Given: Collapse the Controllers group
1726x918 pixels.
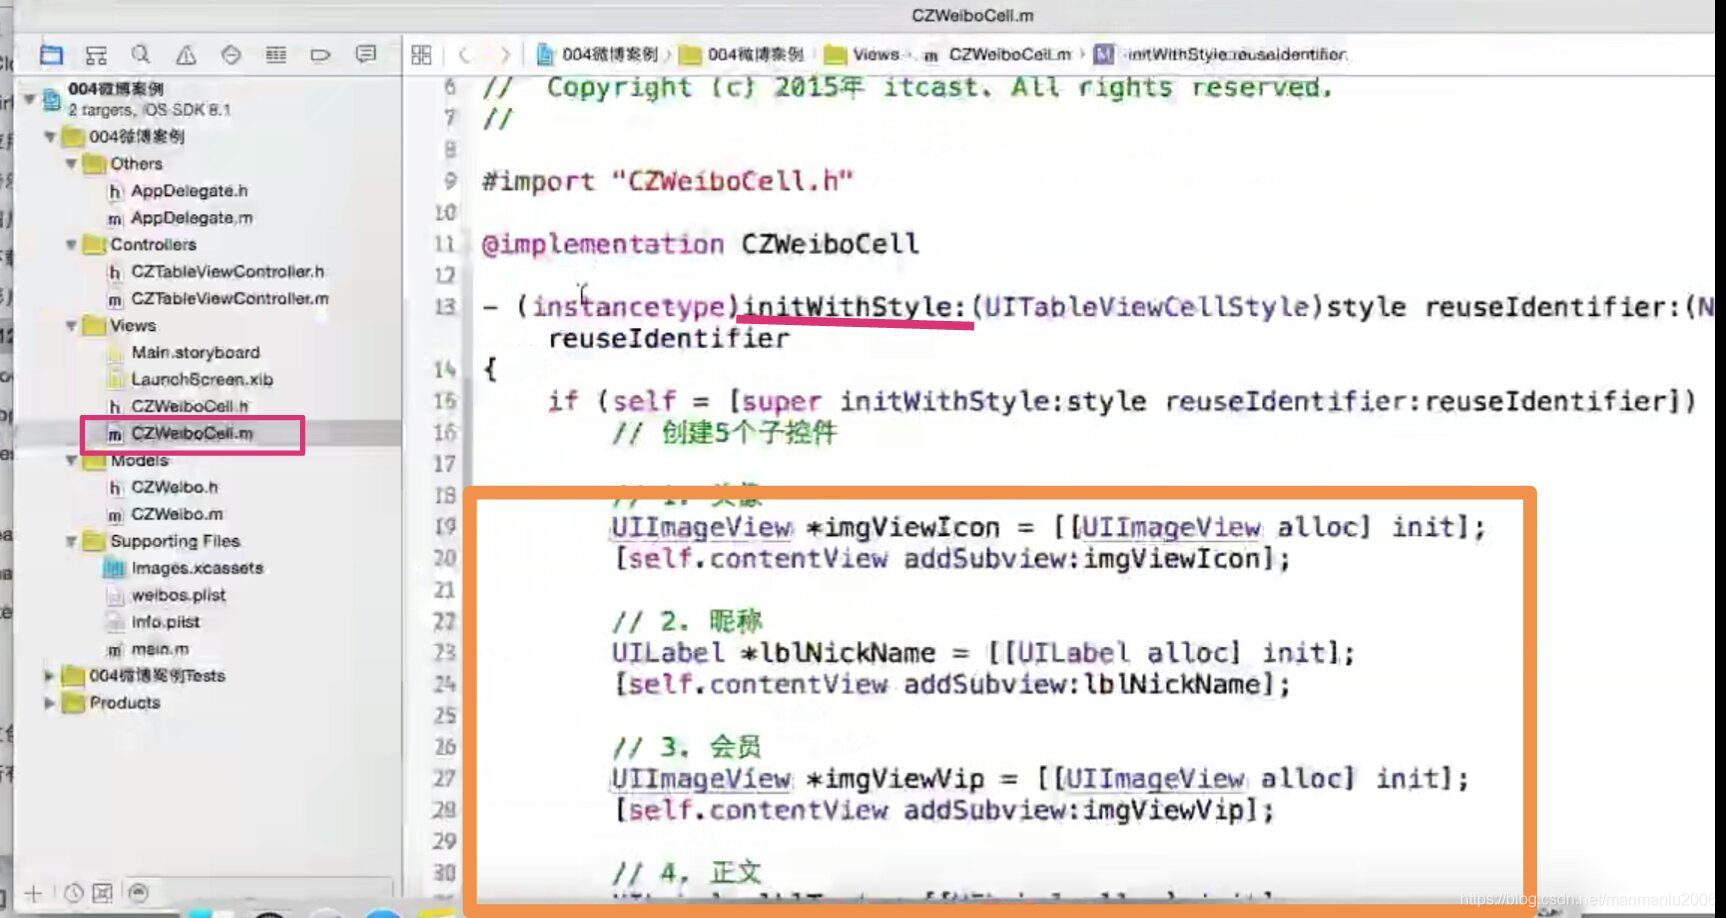Looking at the screenshot, I should [71, 245].
